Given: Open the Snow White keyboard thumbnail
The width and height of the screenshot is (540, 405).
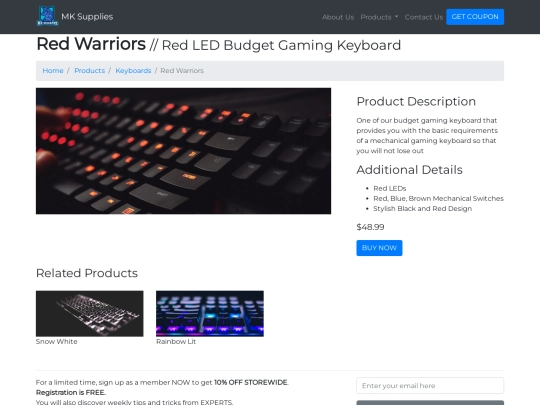Looking at the screenshot, I should pos(90,313).
